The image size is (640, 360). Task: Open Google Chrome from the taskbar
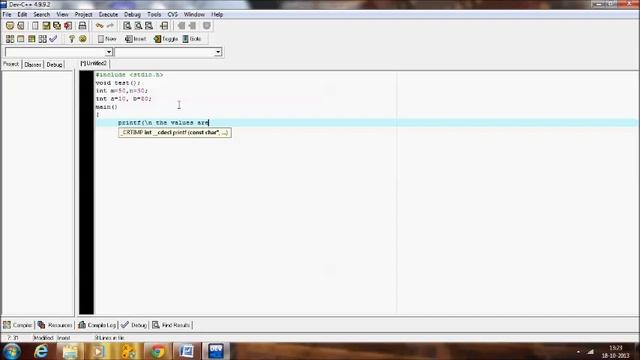coord(158,351)
